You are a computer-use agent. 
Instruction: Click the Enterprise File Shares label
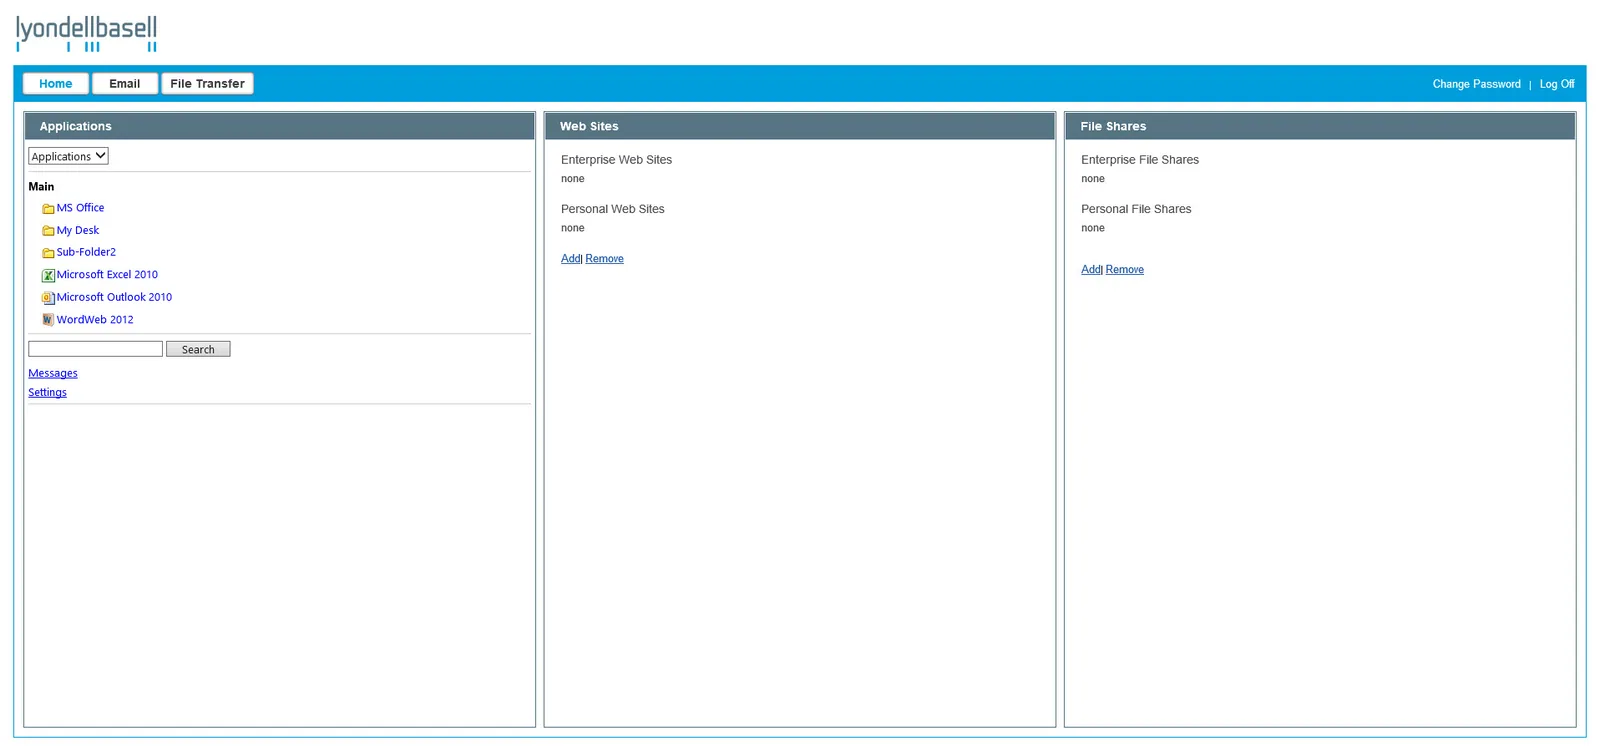1139,160
